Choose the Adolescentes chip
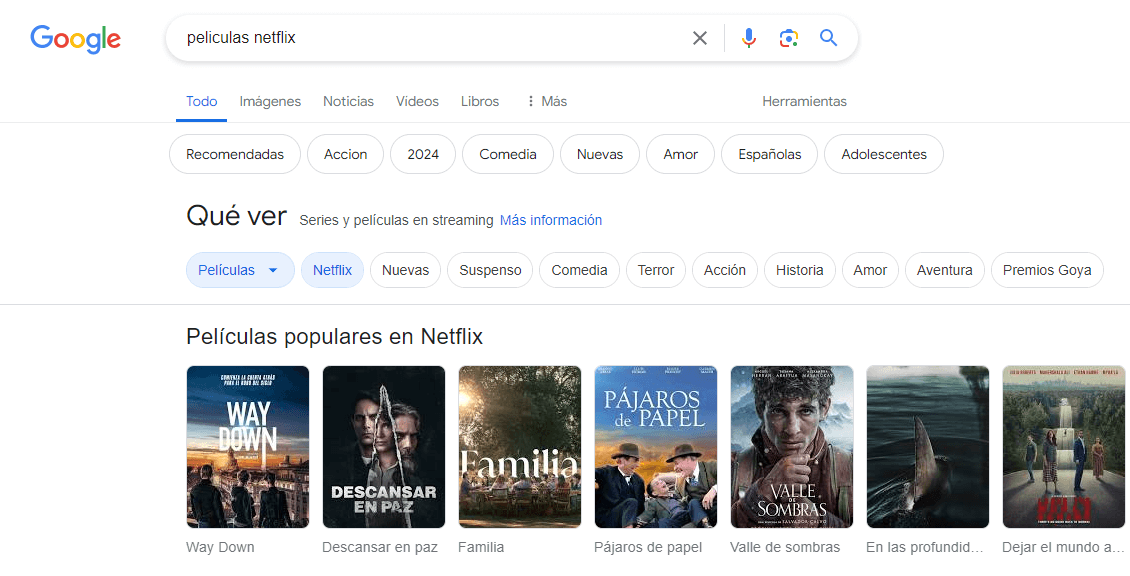Screen dimensions: 1130x576 pyautogui.click(x=884, y=154)
